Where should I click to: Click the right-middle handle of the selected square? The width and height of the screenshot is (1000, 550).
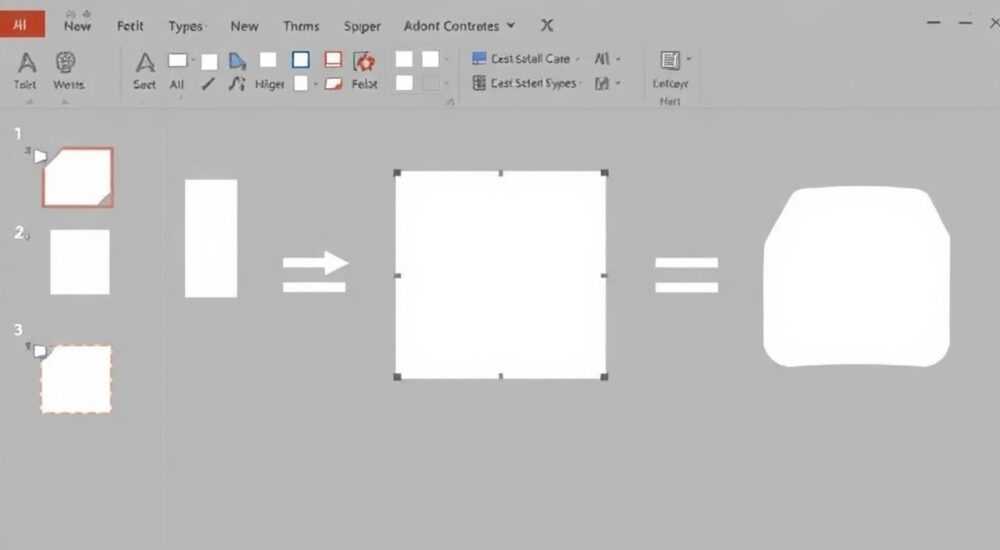605,276
